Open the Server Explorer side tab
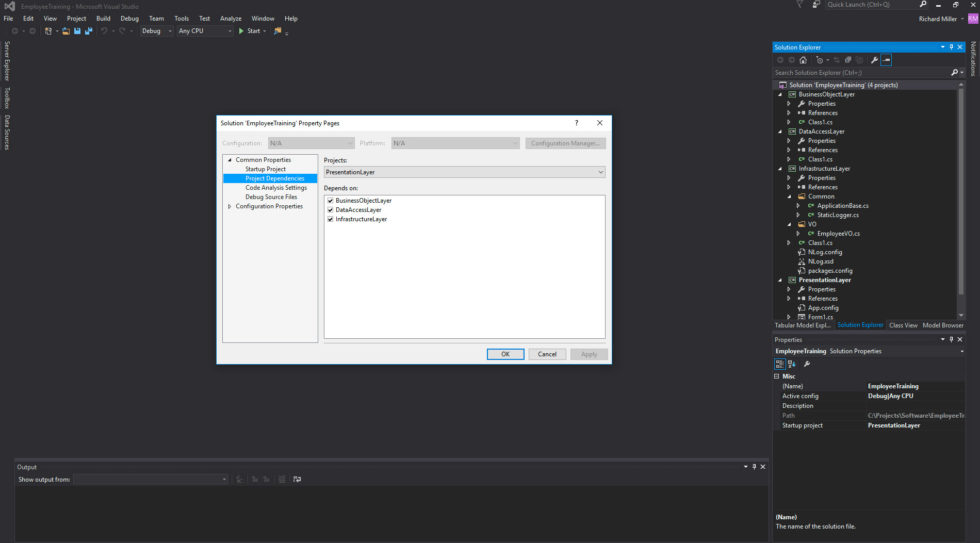Viewport: 980px width, 543px height. click(7, 61)
